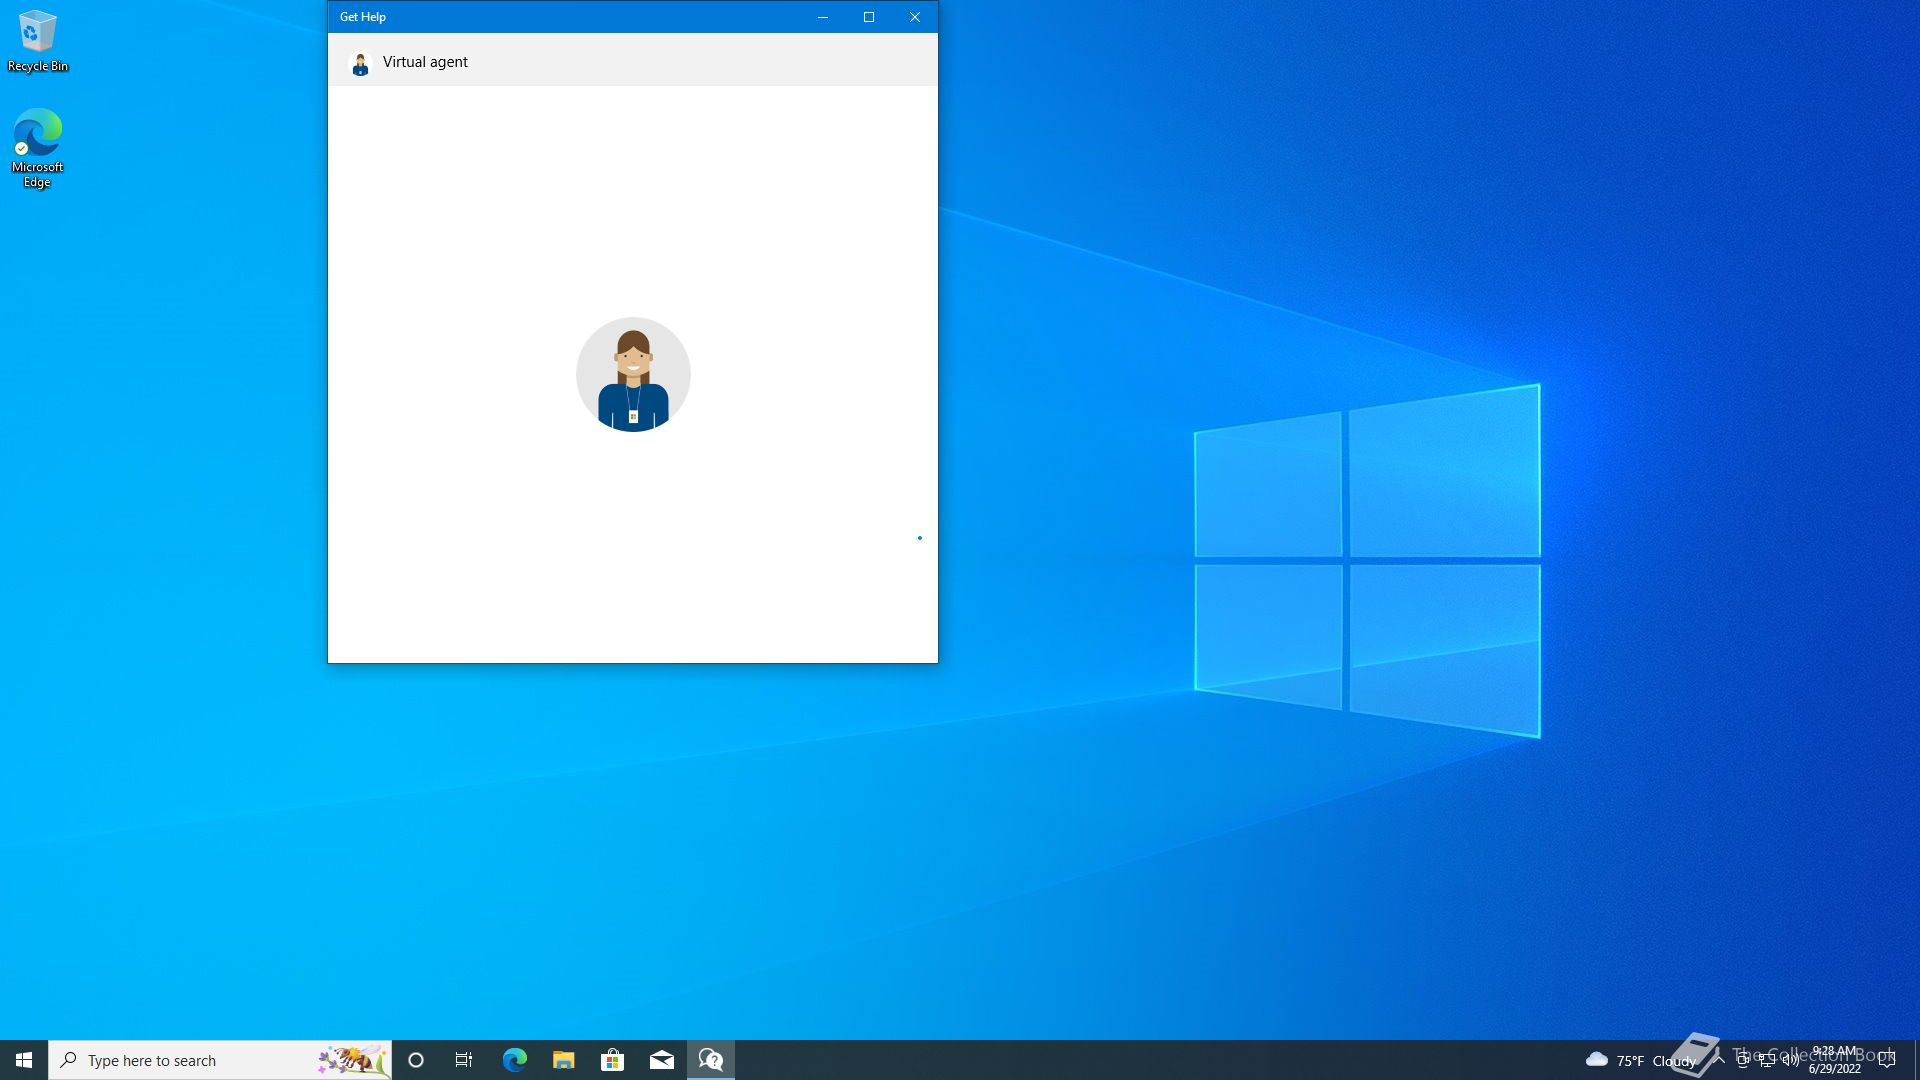This screenshot has width=1920, height=1080.
Task: Launch Edge from the taskbar
Action: (514, 1060)
